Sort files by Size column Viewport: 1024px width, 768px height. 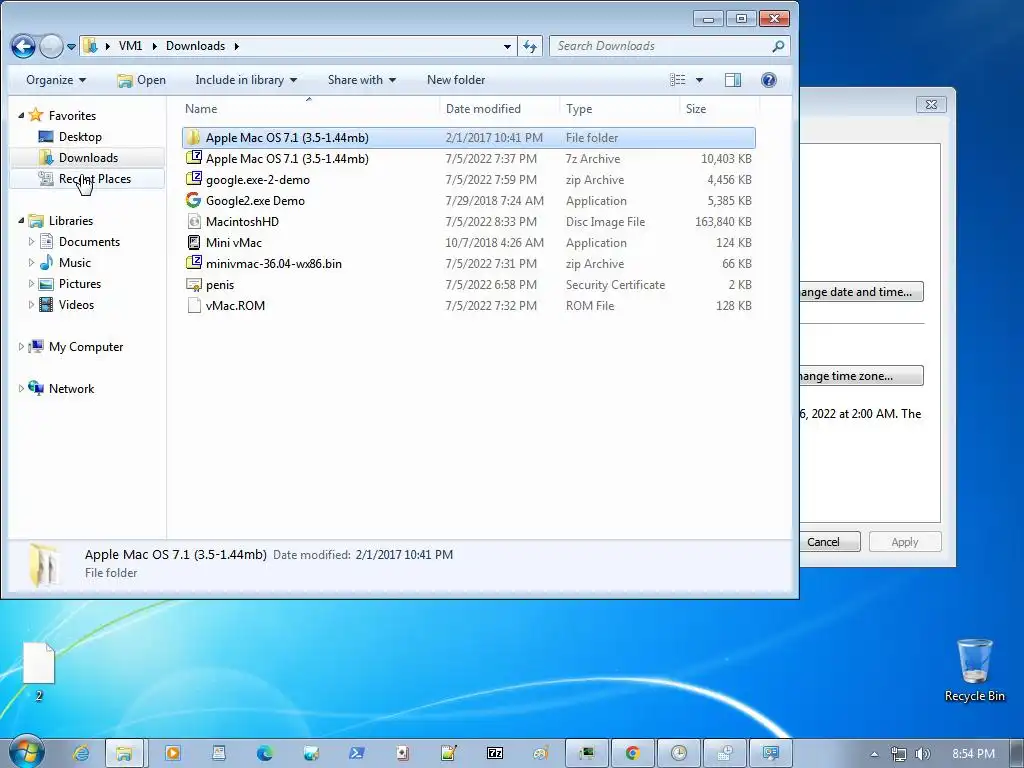pos(719,108)
